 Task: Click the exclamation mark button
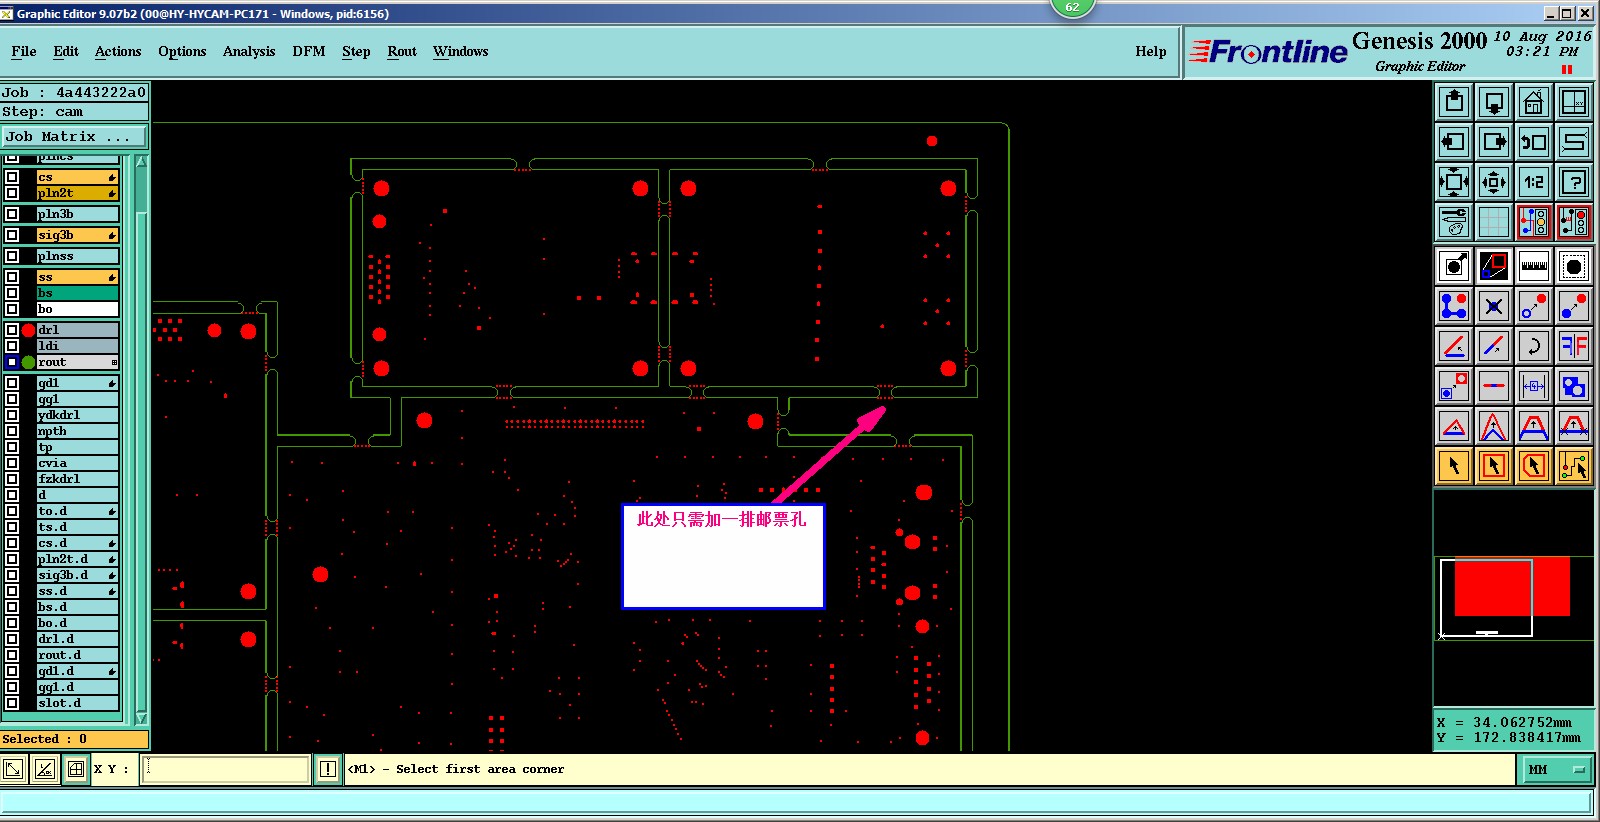click(x=328, y=769)
